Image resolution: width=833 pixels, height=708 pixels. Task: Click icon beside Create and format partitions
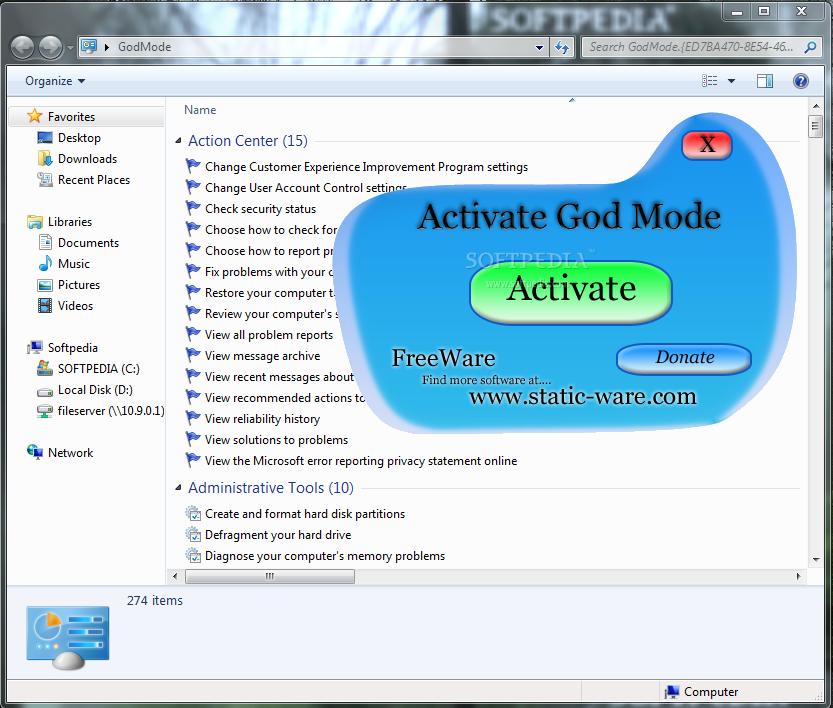point(193,514)
